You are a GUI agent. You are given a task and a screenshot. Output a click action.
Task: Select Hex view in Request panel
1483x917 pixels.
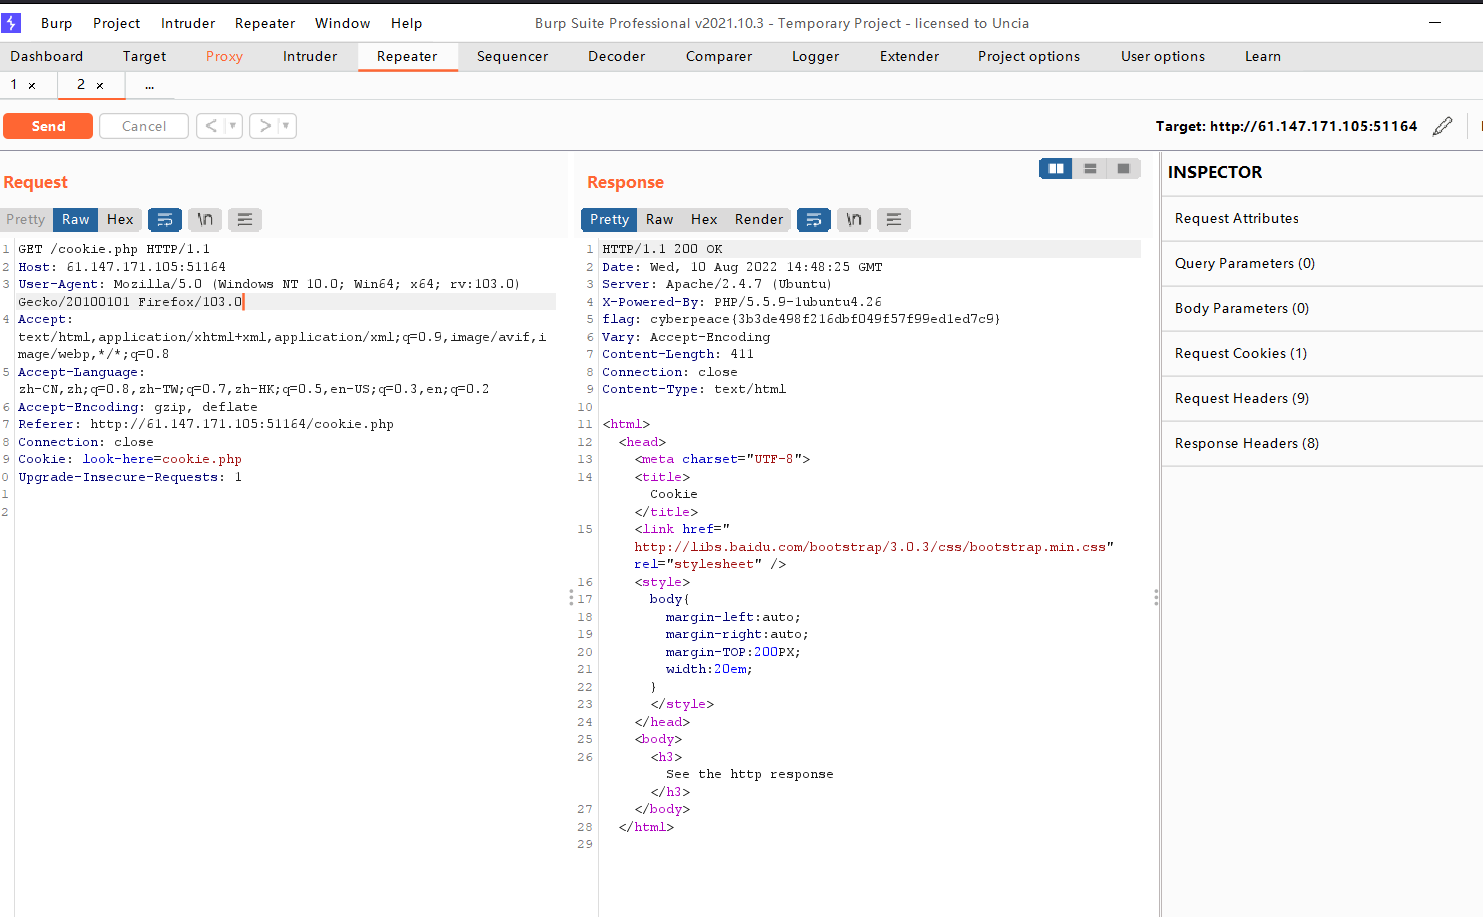tap(120, 220)
